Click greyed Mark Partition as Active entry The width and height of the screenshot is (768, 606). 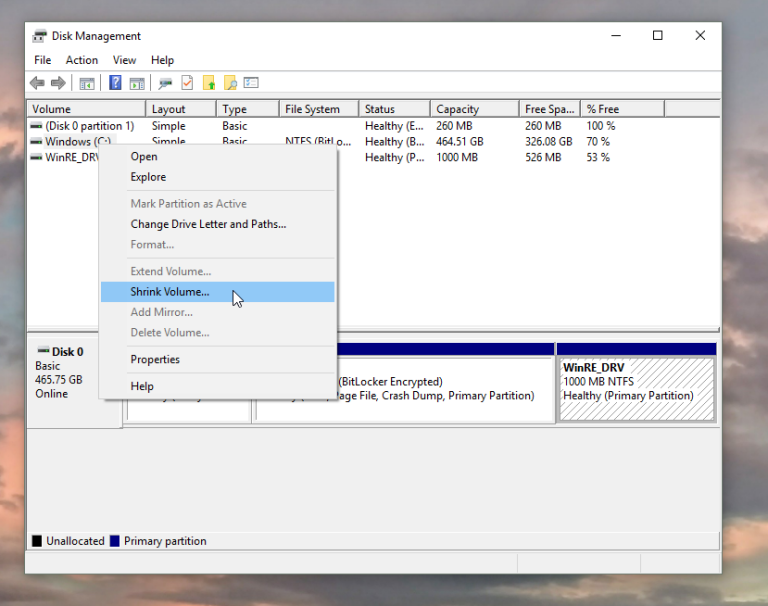pos(217,204)
